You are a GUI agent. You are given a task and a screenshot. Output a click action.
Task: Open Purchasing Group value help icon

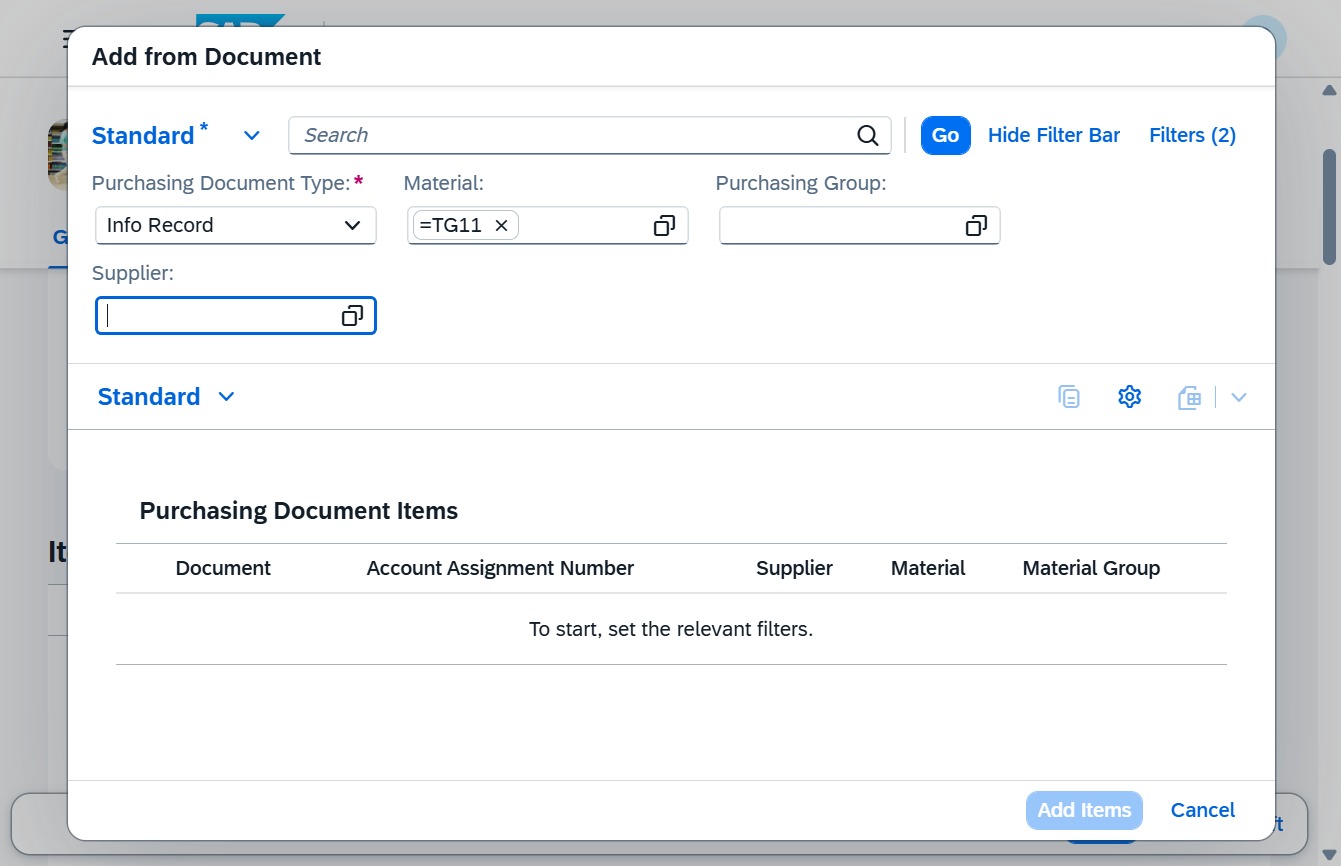(x=976, y=226)
